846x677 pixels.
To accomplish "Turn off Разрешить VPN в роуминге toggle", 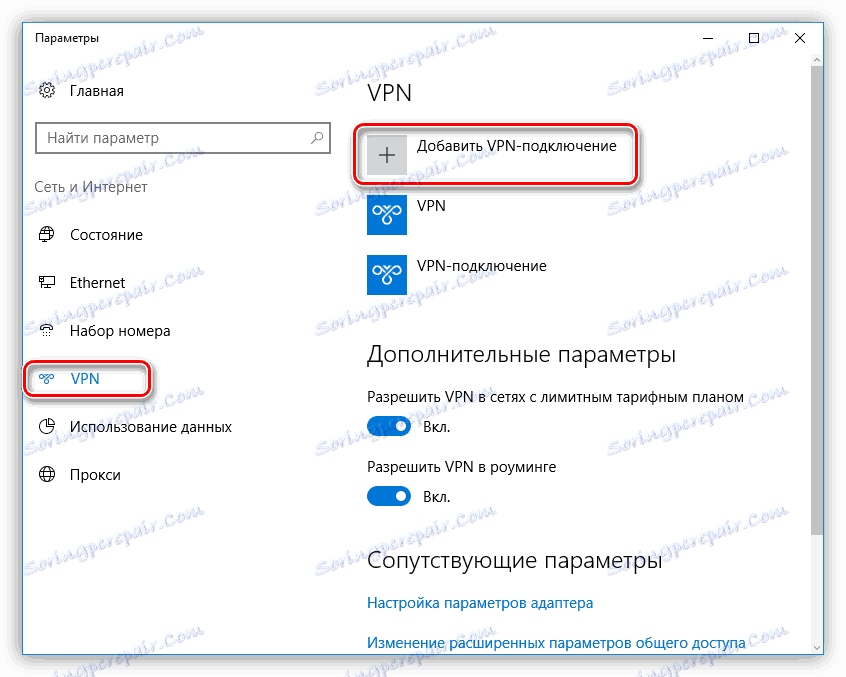I will (389, 496).
